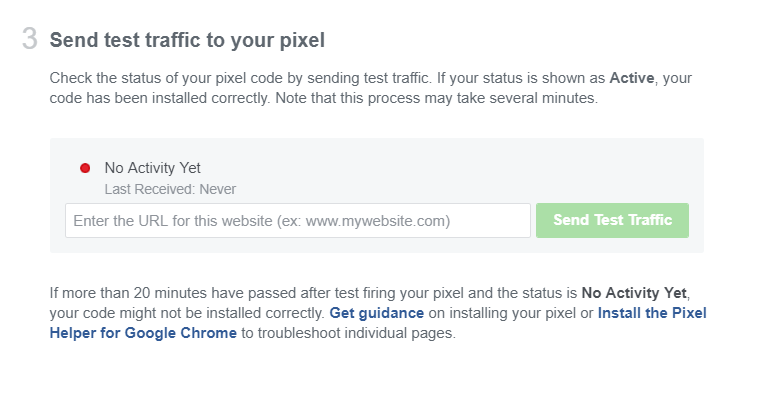Click code has been installed correctly text
The width and height of the screenshot is (767, 393).
tap(159, 98)
